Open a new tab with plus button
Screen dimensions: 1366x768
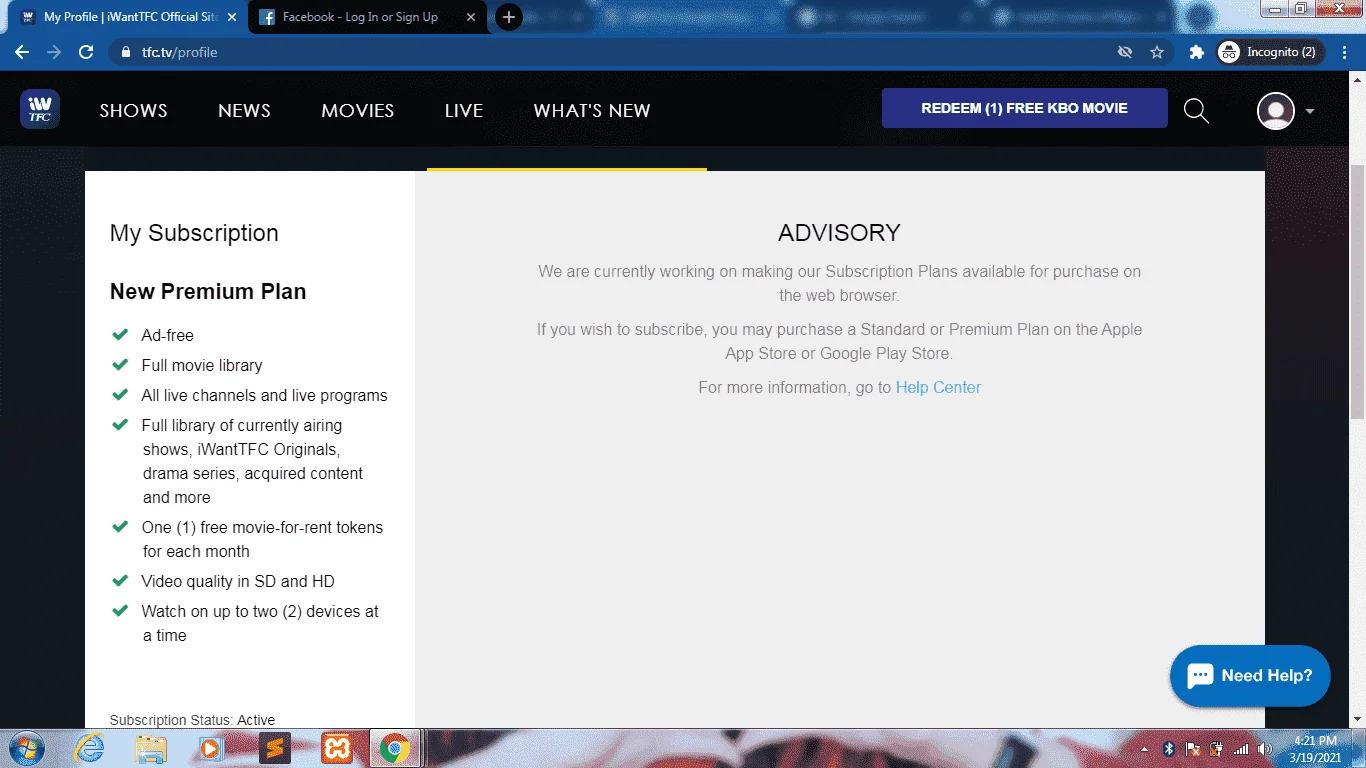tap(509, 17)
